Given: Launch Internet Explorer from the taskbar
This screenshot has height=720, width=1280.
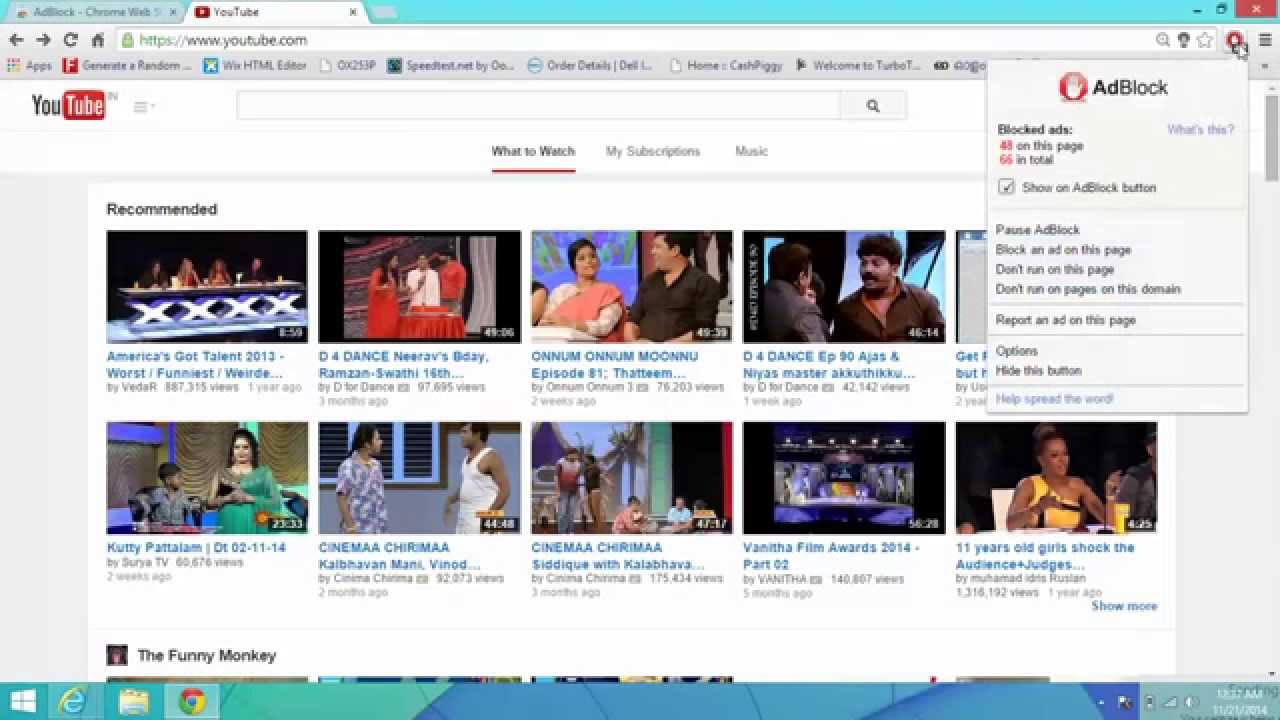Looking at the screenshot, I should click(73, 702).
